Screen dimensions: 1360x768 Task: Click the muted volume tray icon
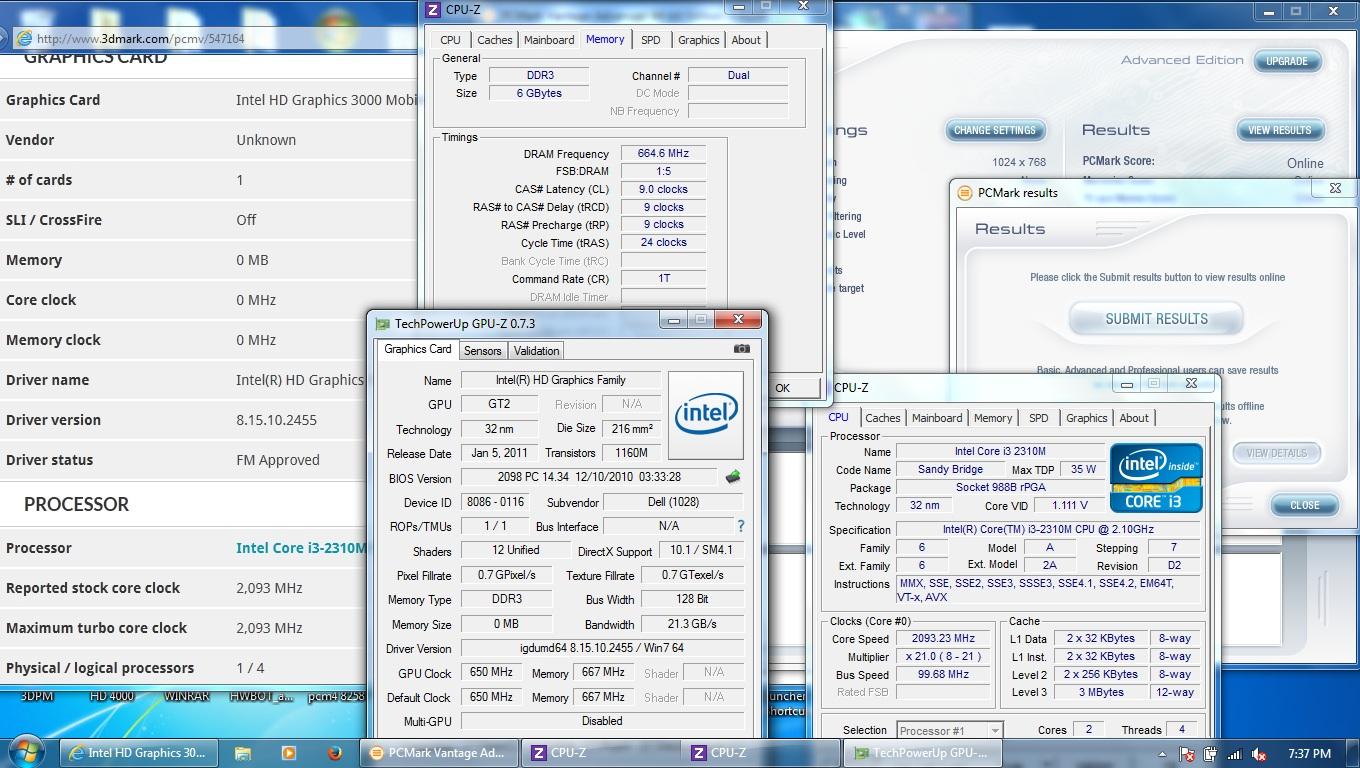pyautogui.click(x=1259, y=754)
